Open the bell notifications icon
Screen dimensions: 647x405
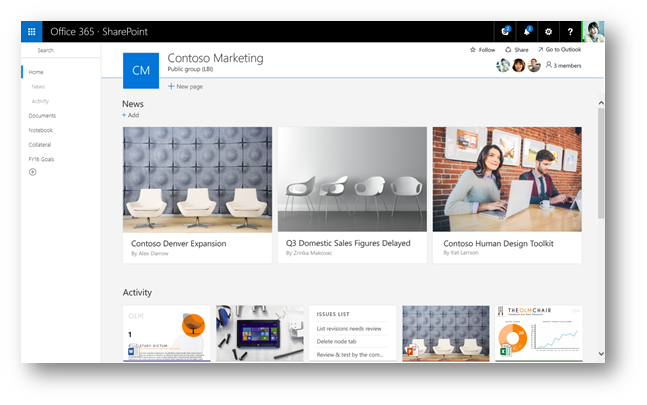(x=527, y=32)
